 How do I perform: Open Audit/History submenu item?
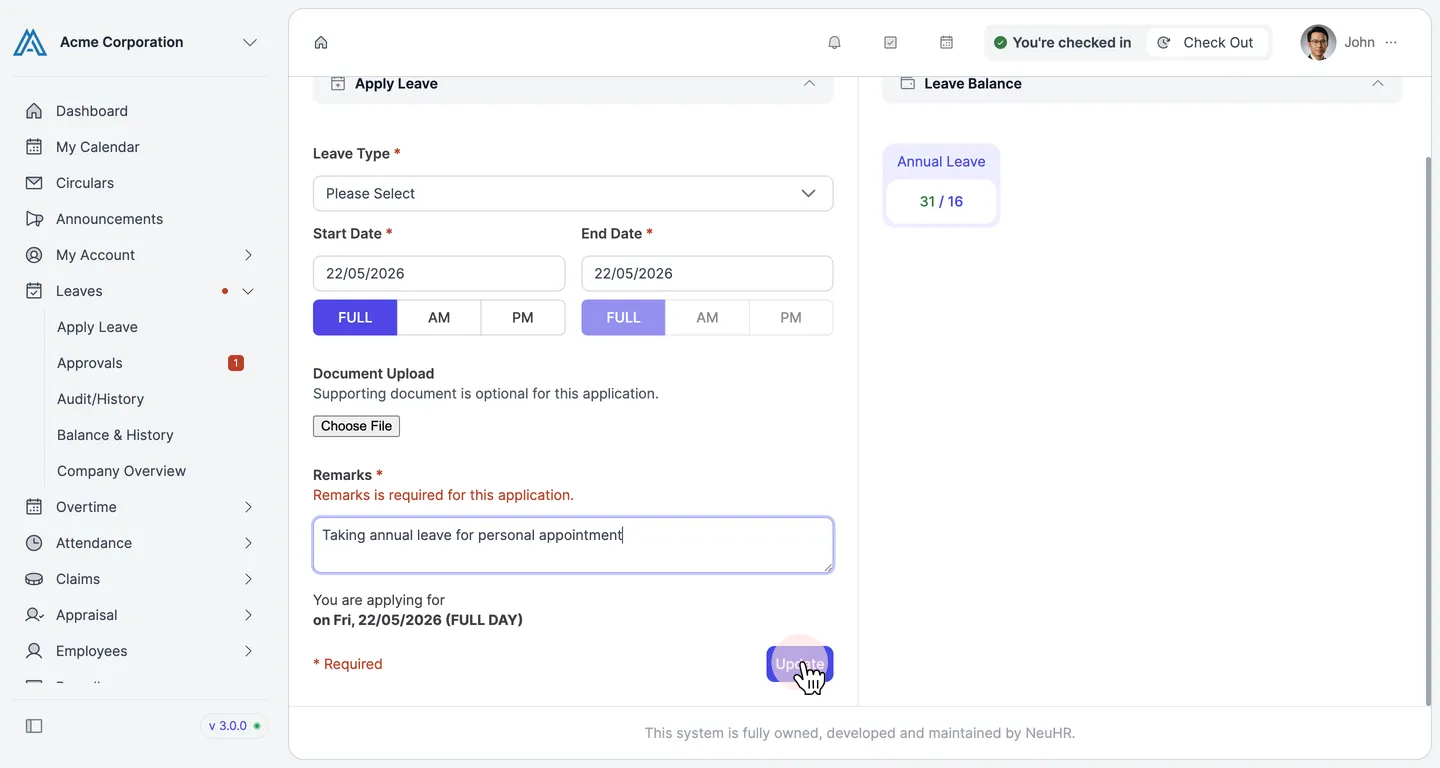100,399
